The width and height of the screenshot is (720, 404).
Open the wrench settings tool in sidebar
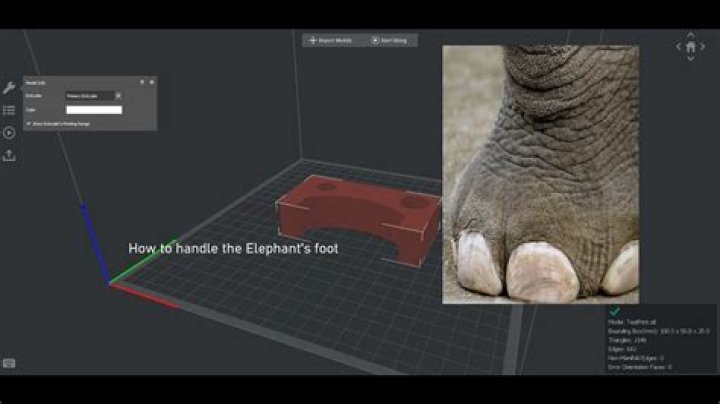coord(9,87)
